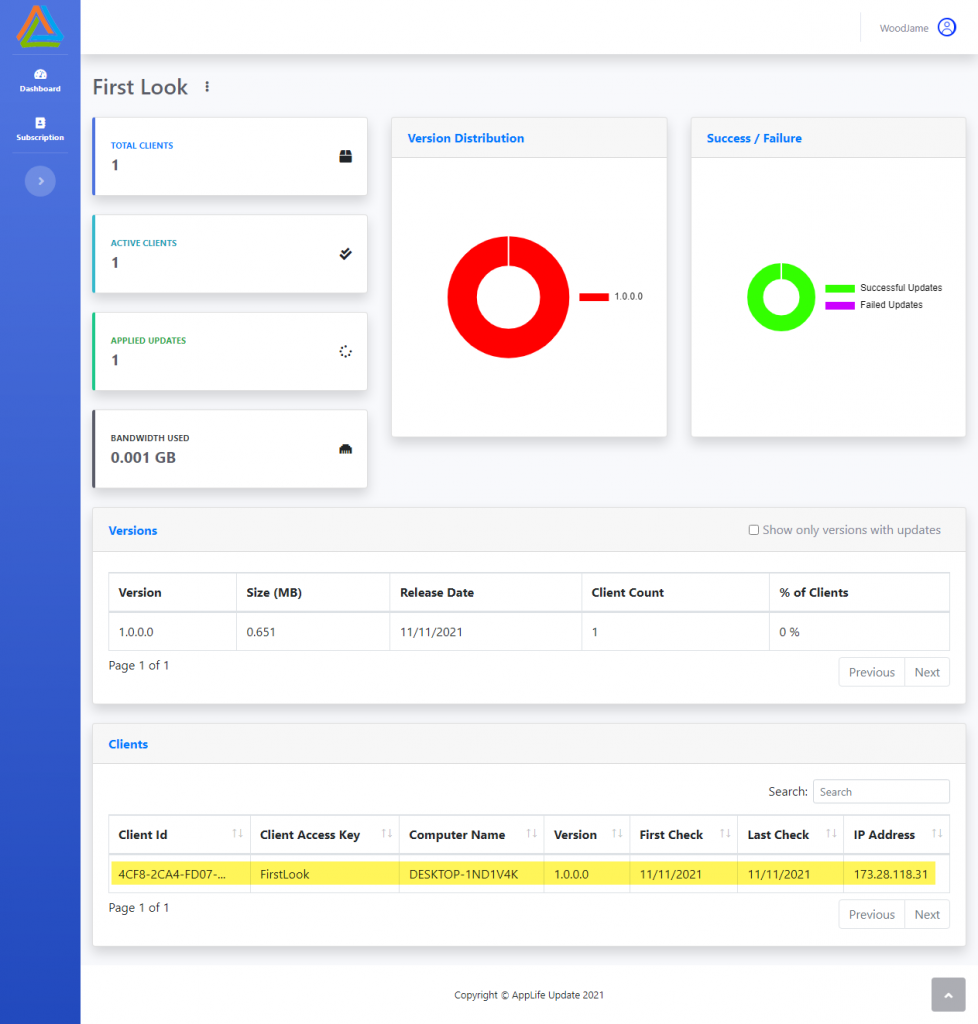The image size is (978, 1024).
Task: Click the Bandwidth Used ethernet icon
Action: (345, 449)
